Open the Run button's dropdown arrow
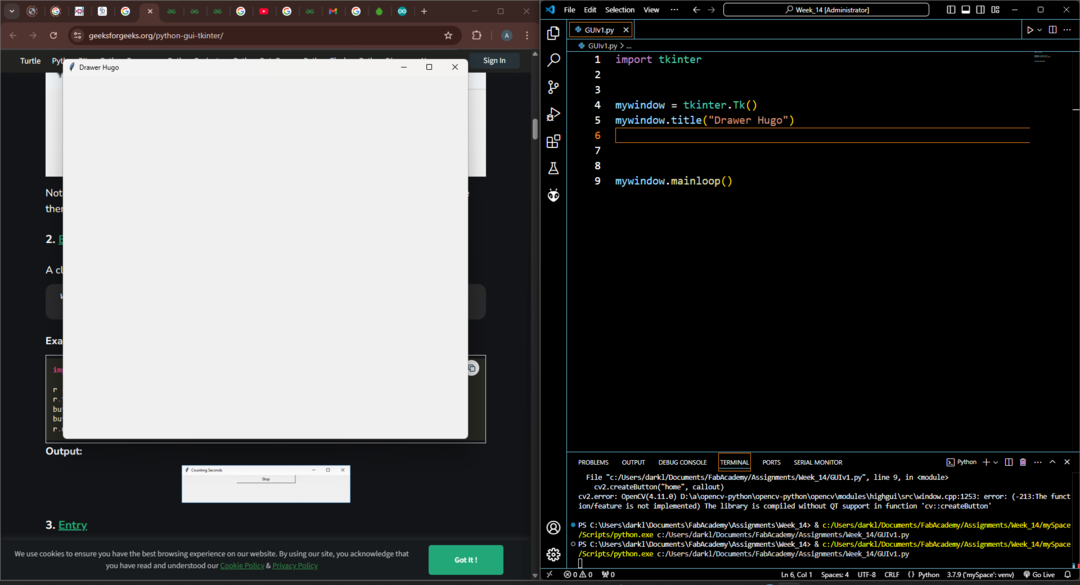 tap(1039, 30)
